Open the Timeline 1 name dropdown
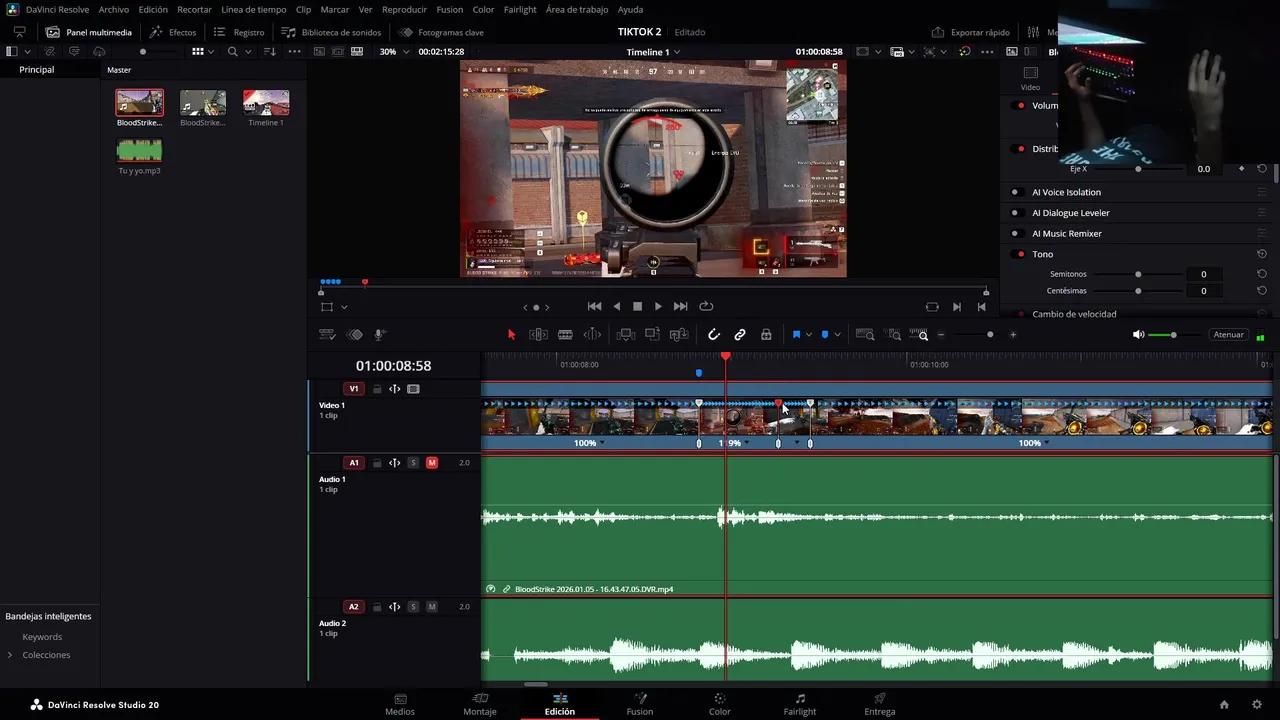The image size is (1280, 720). tap(653, 52)
